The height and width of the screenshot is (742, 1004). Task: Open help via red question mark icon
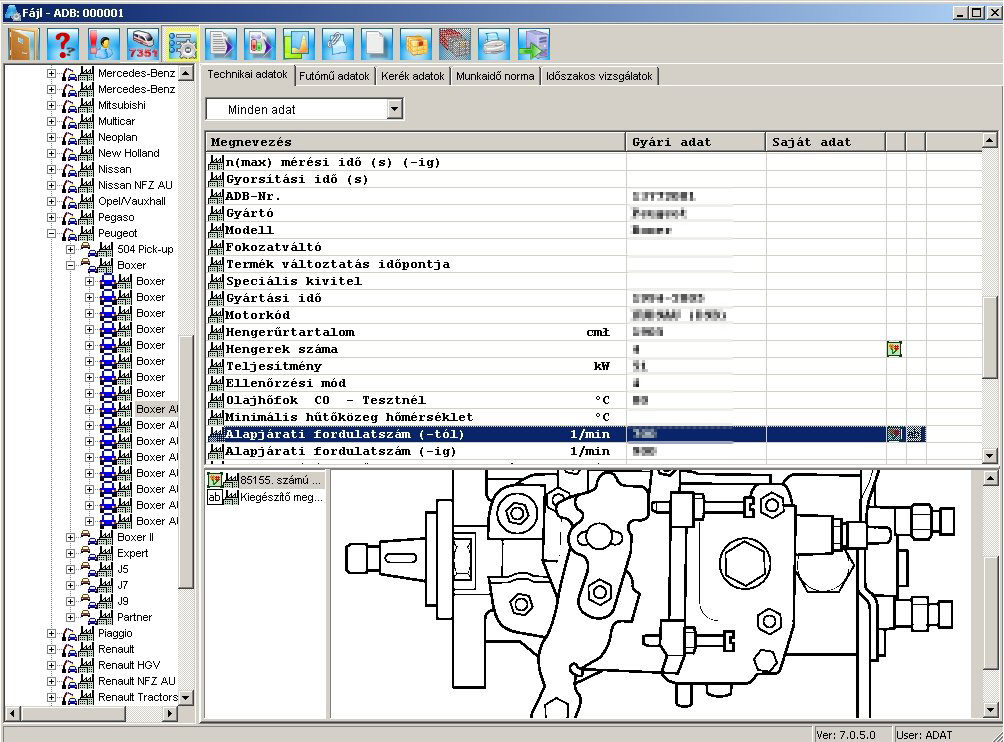point(65,44)
